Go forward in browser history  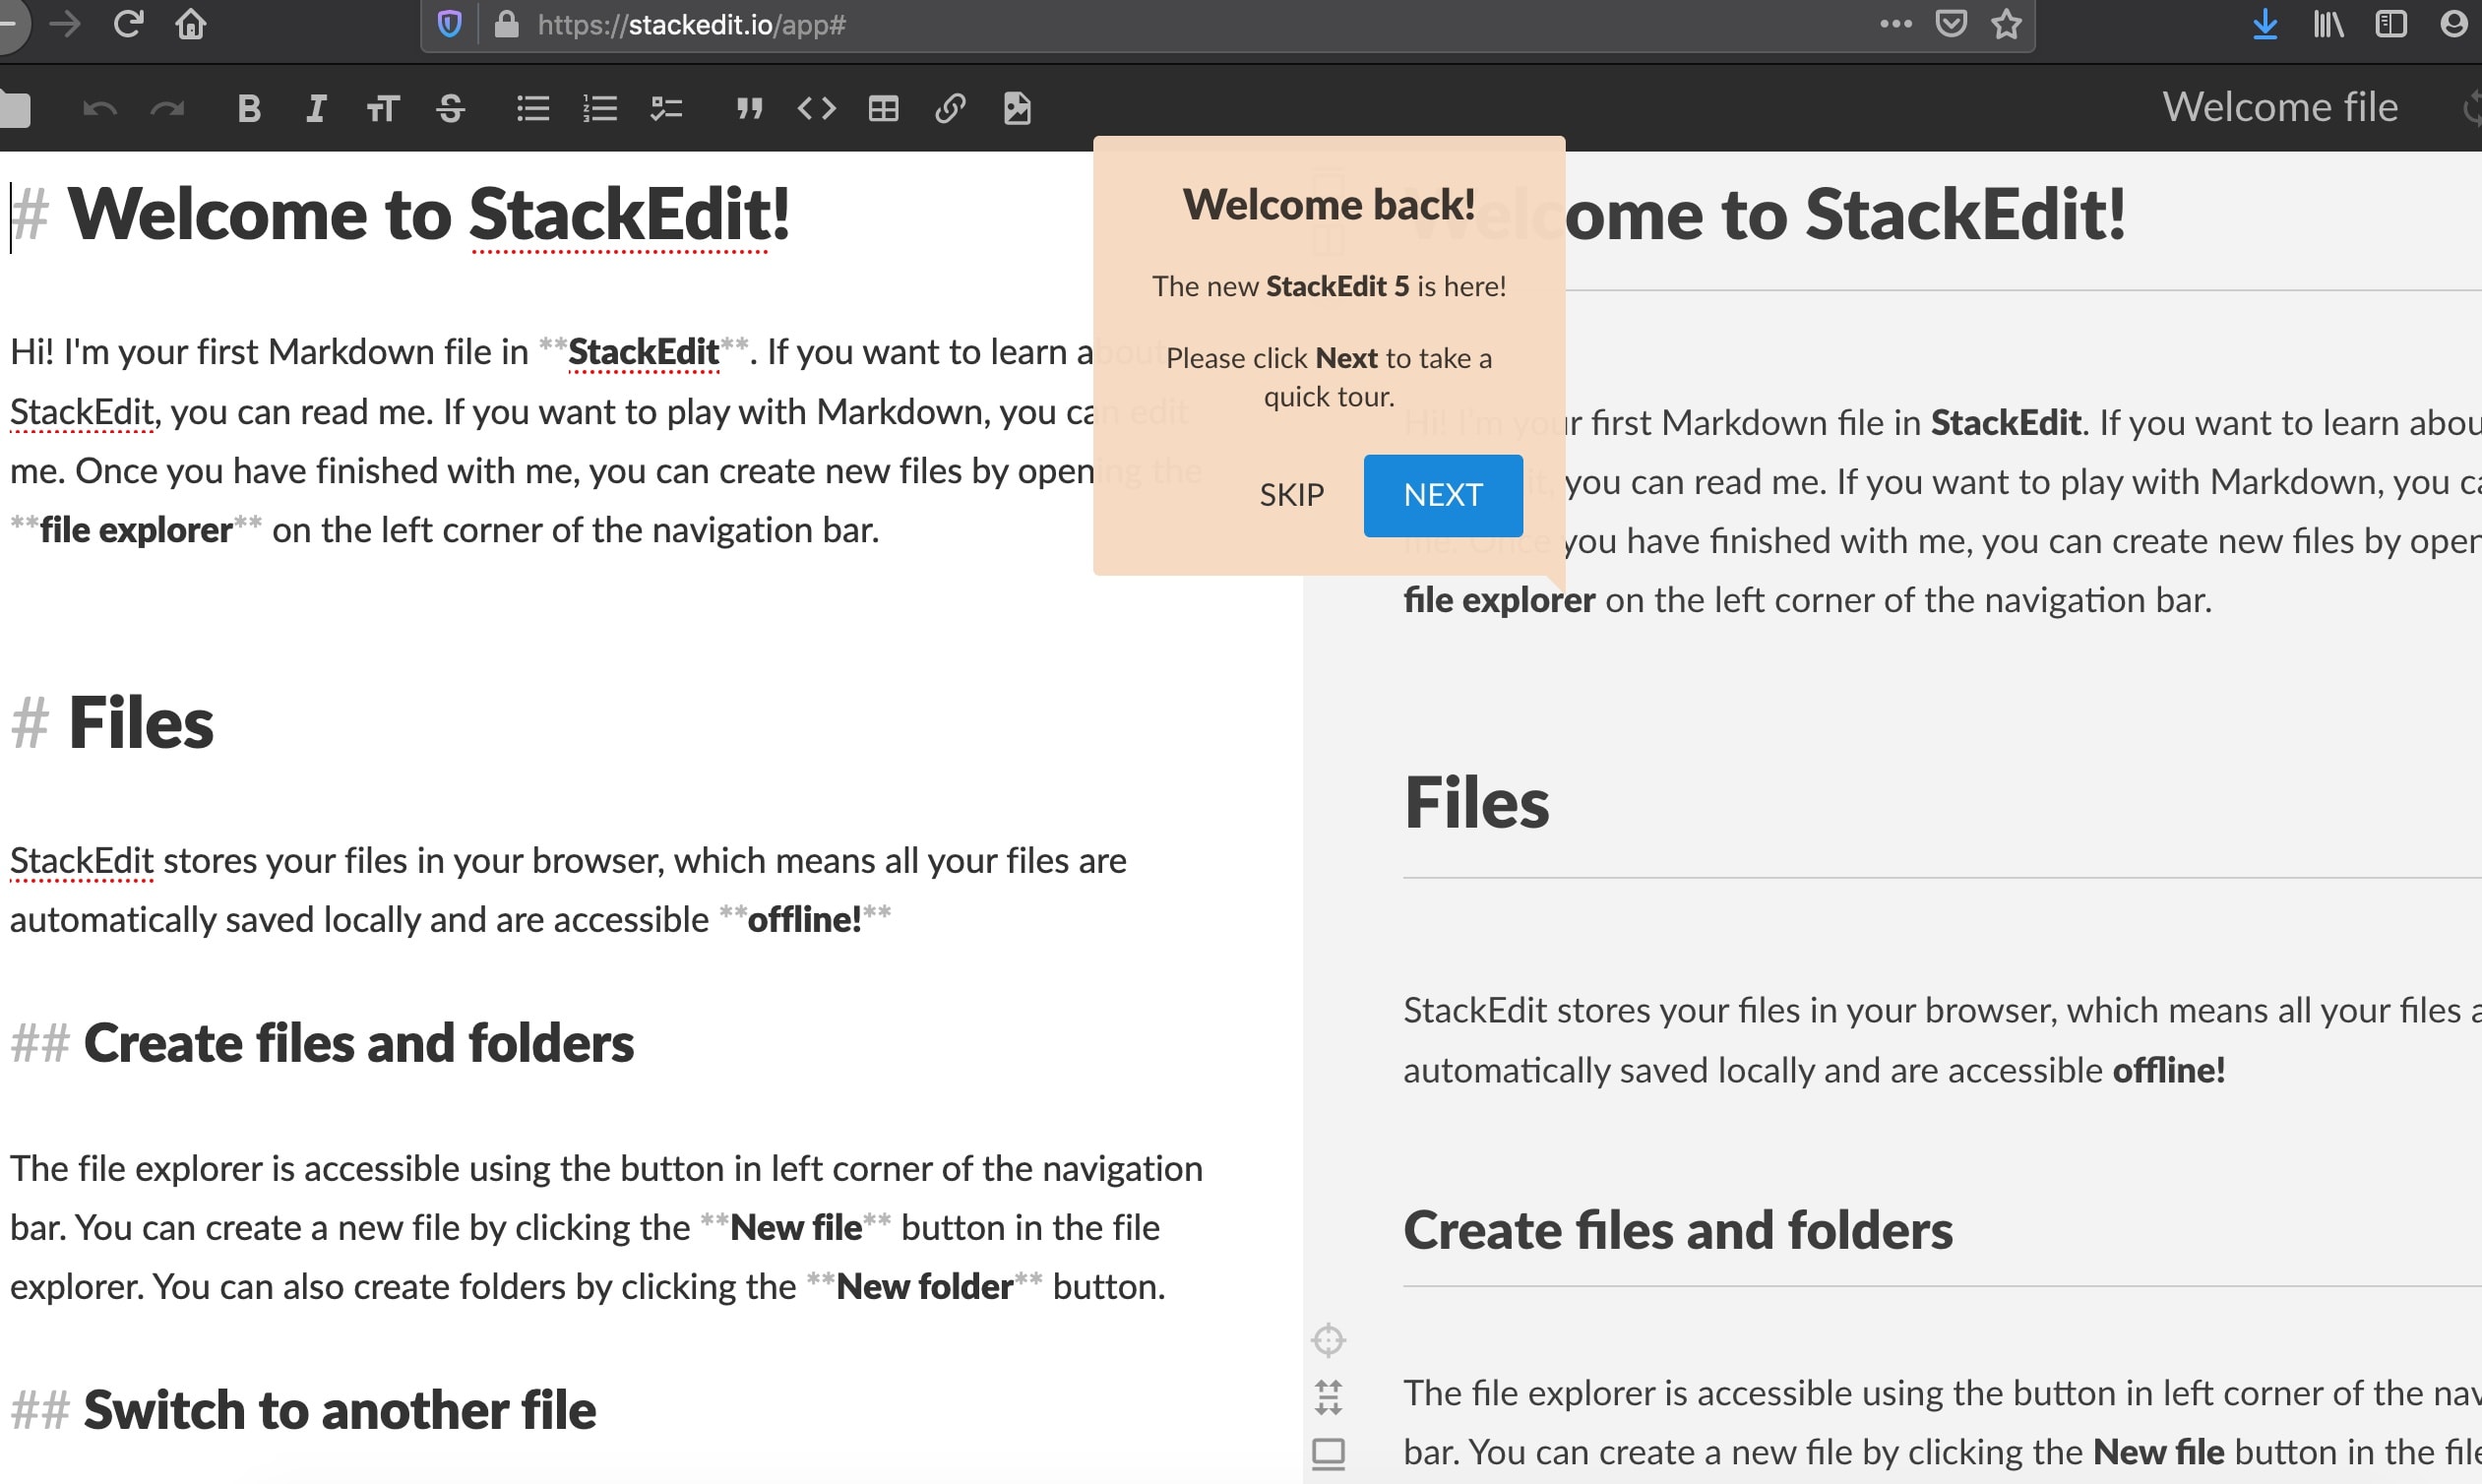[65, 23]
